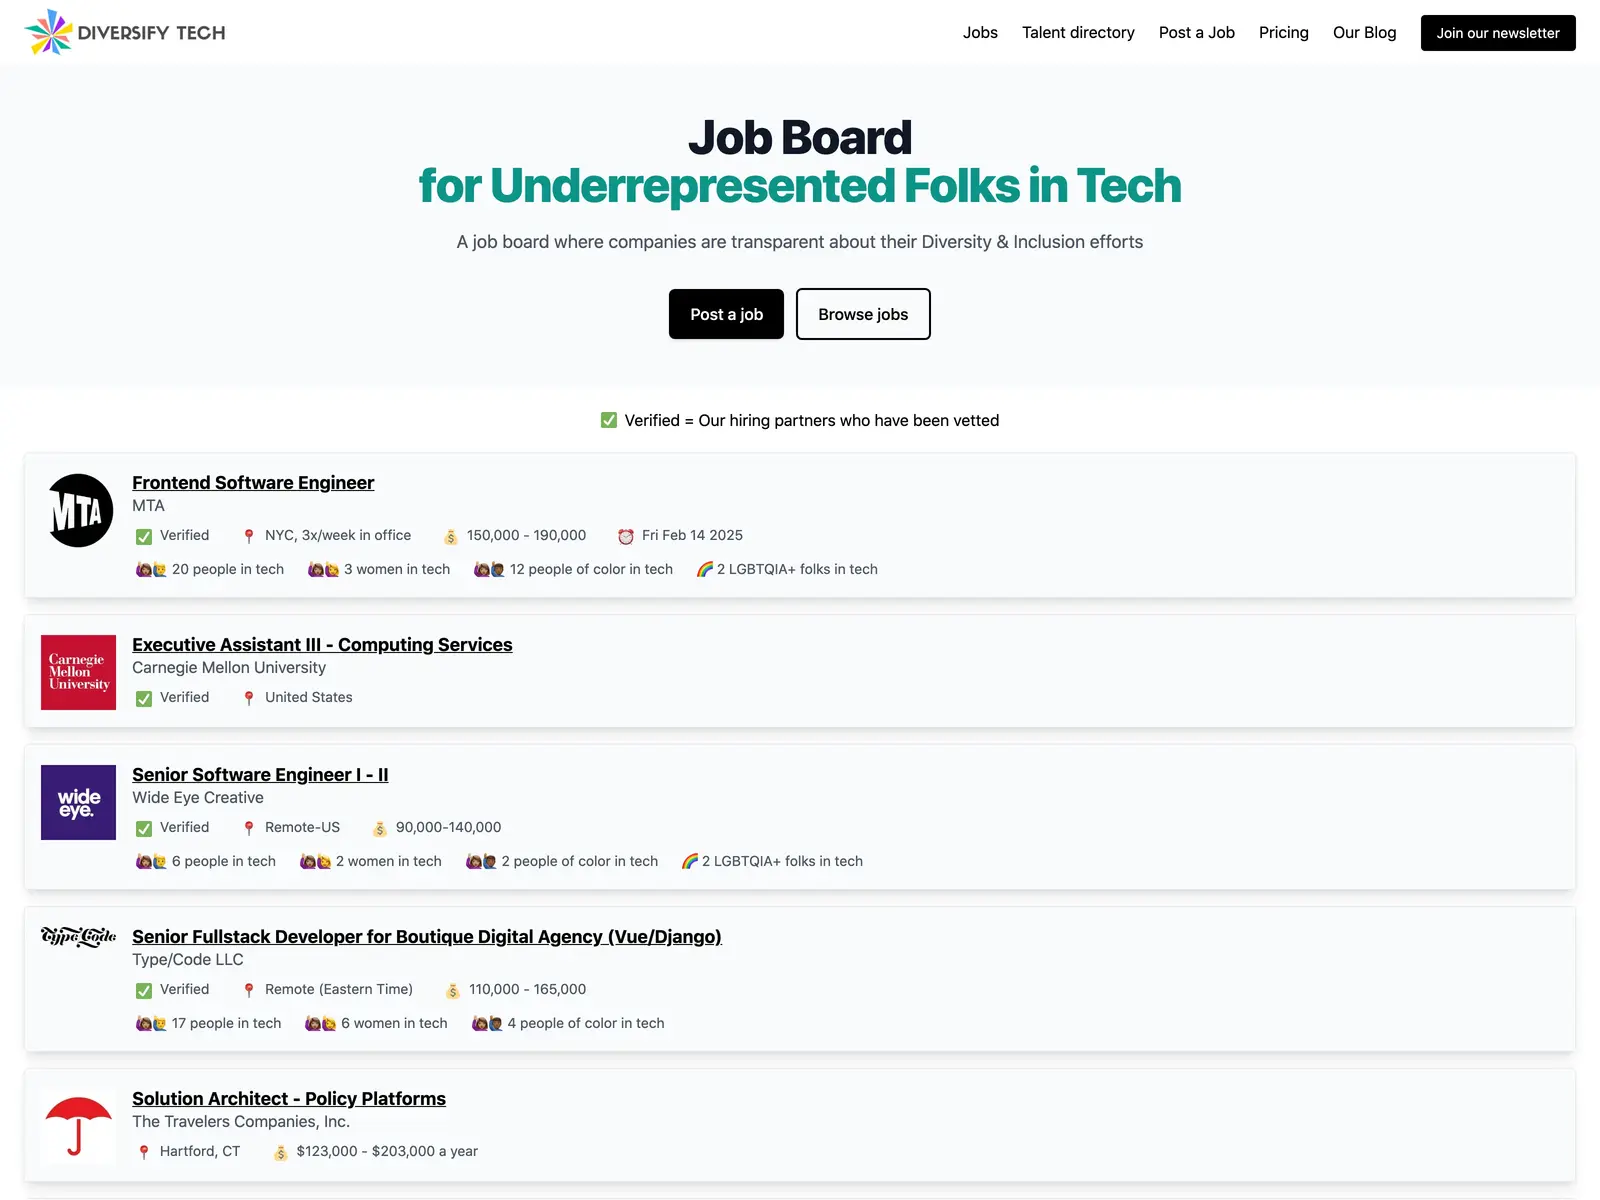Click the Verified checkmark in Wide Eye Creative listing
This screenshot has width=1600, height=1200.
[144, 828]
